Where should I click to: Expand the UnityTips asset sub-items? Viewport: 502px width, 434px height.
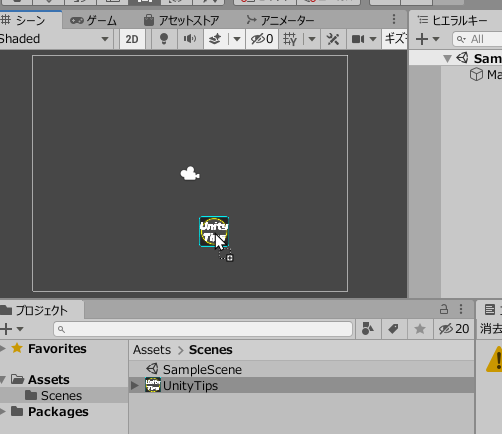point(135,386)
